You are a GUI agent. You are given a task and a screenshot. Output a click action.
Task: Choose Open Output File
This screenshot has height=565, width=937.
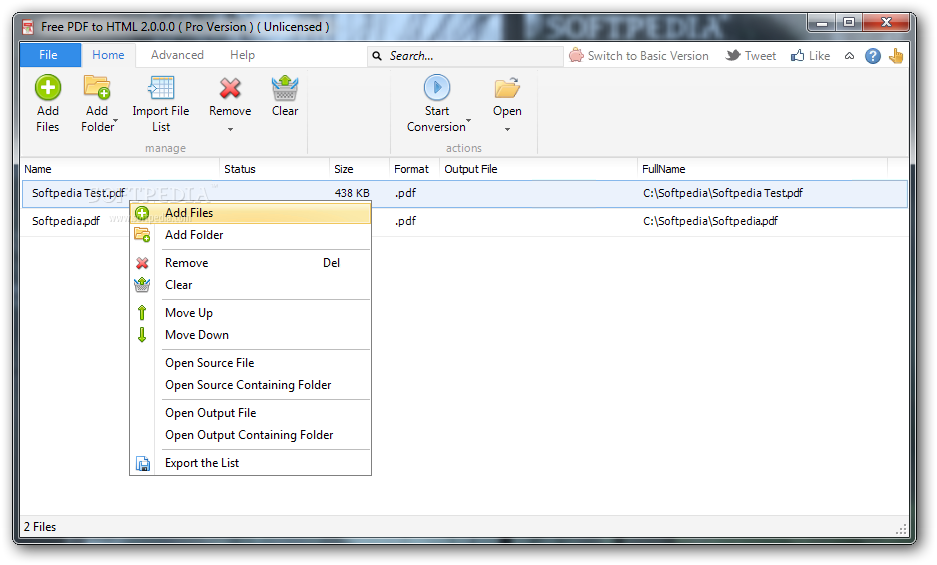pyautogui.click(x=210, y=413)
